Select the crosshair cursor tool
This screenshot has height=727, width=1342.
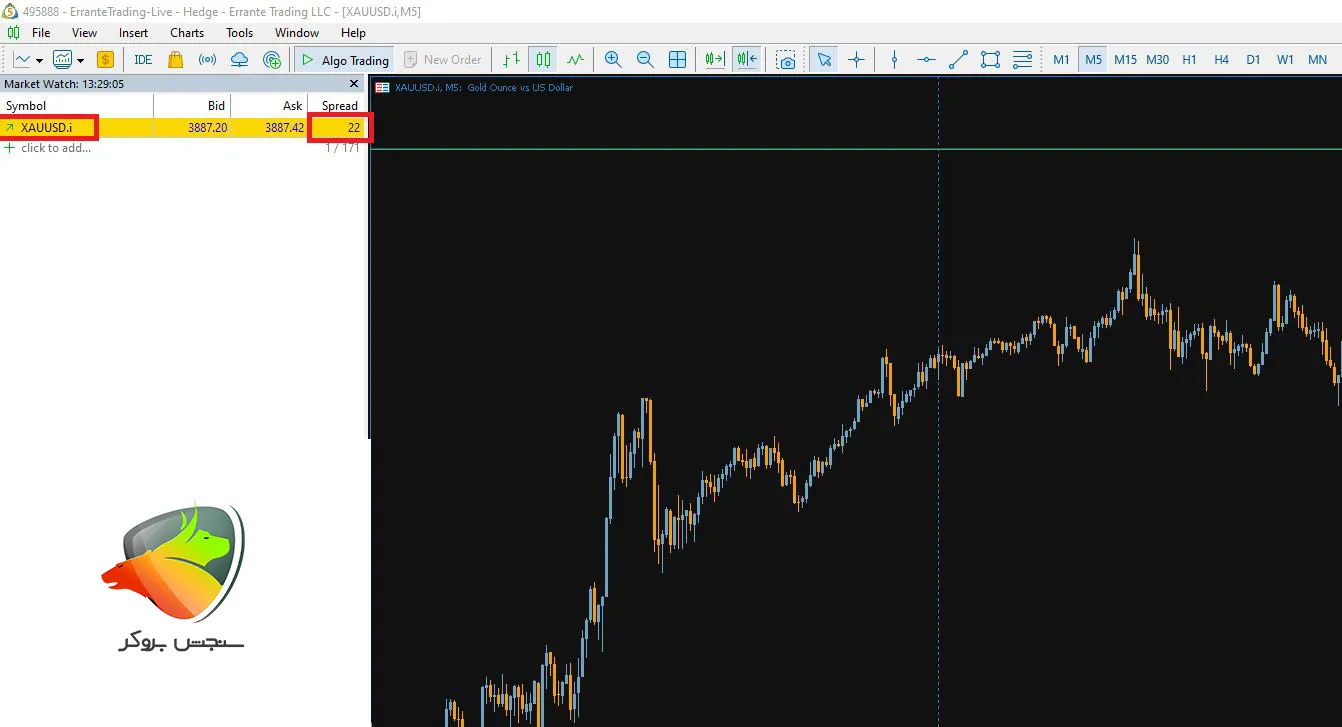tap(856, 60)
